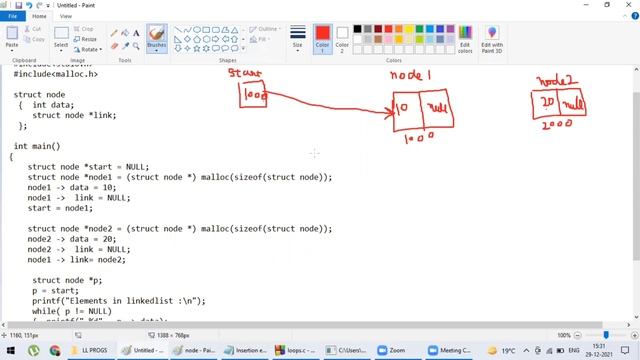Open the Rotate dropdown

click(89, 49)
